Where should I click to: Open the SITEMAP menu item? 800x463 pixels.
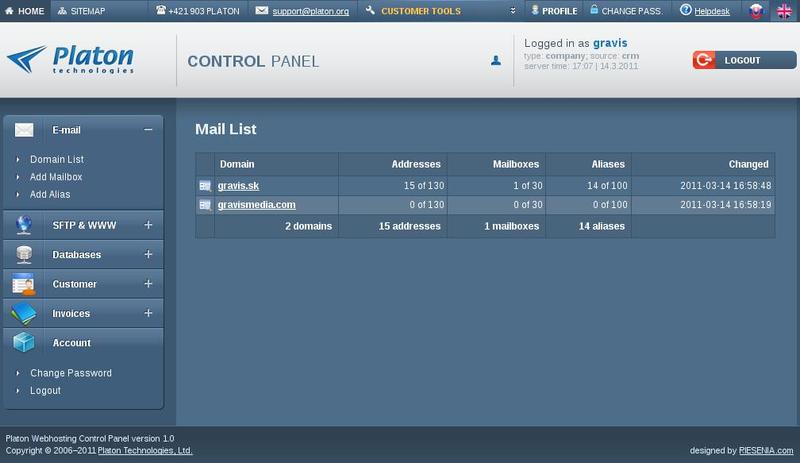(x=88, y=11)
